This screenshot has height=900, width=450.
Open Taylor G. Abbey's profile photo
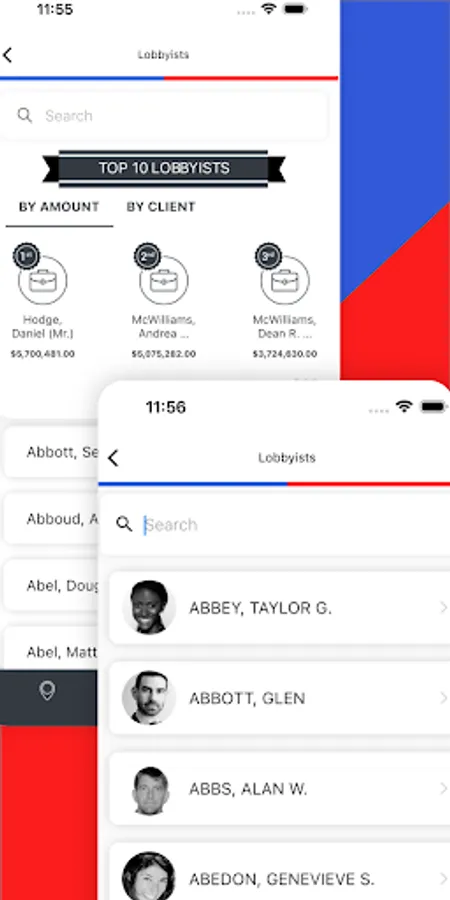[x=149, y=607]
